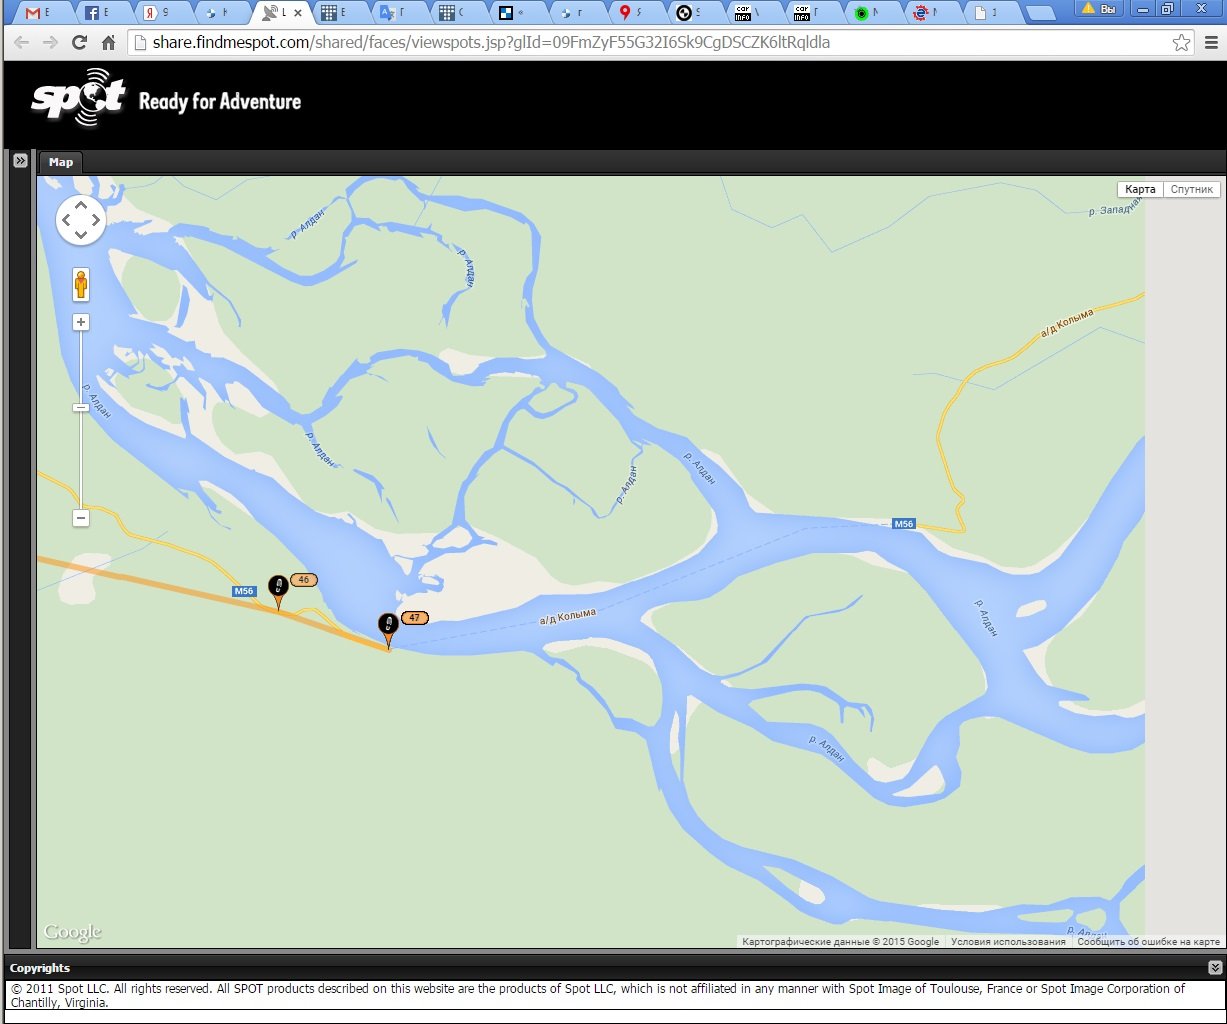
Task: Click Сообщить об ошибке на карте link
Action: click(1148, 941)
